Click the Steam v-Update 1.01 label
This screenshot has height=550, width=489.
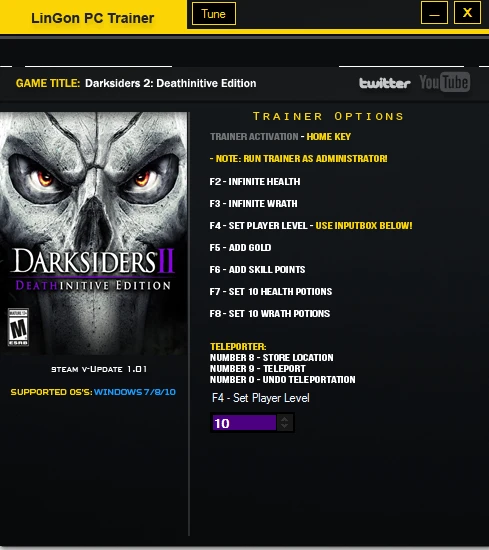[x=99, y=369]
